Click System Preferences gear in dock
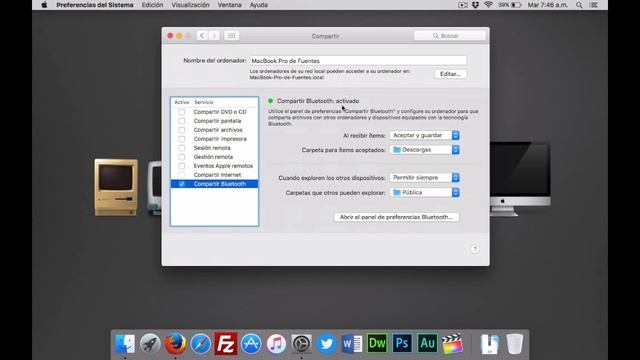Screen dimensions: 640x360 tap(302, 344)
